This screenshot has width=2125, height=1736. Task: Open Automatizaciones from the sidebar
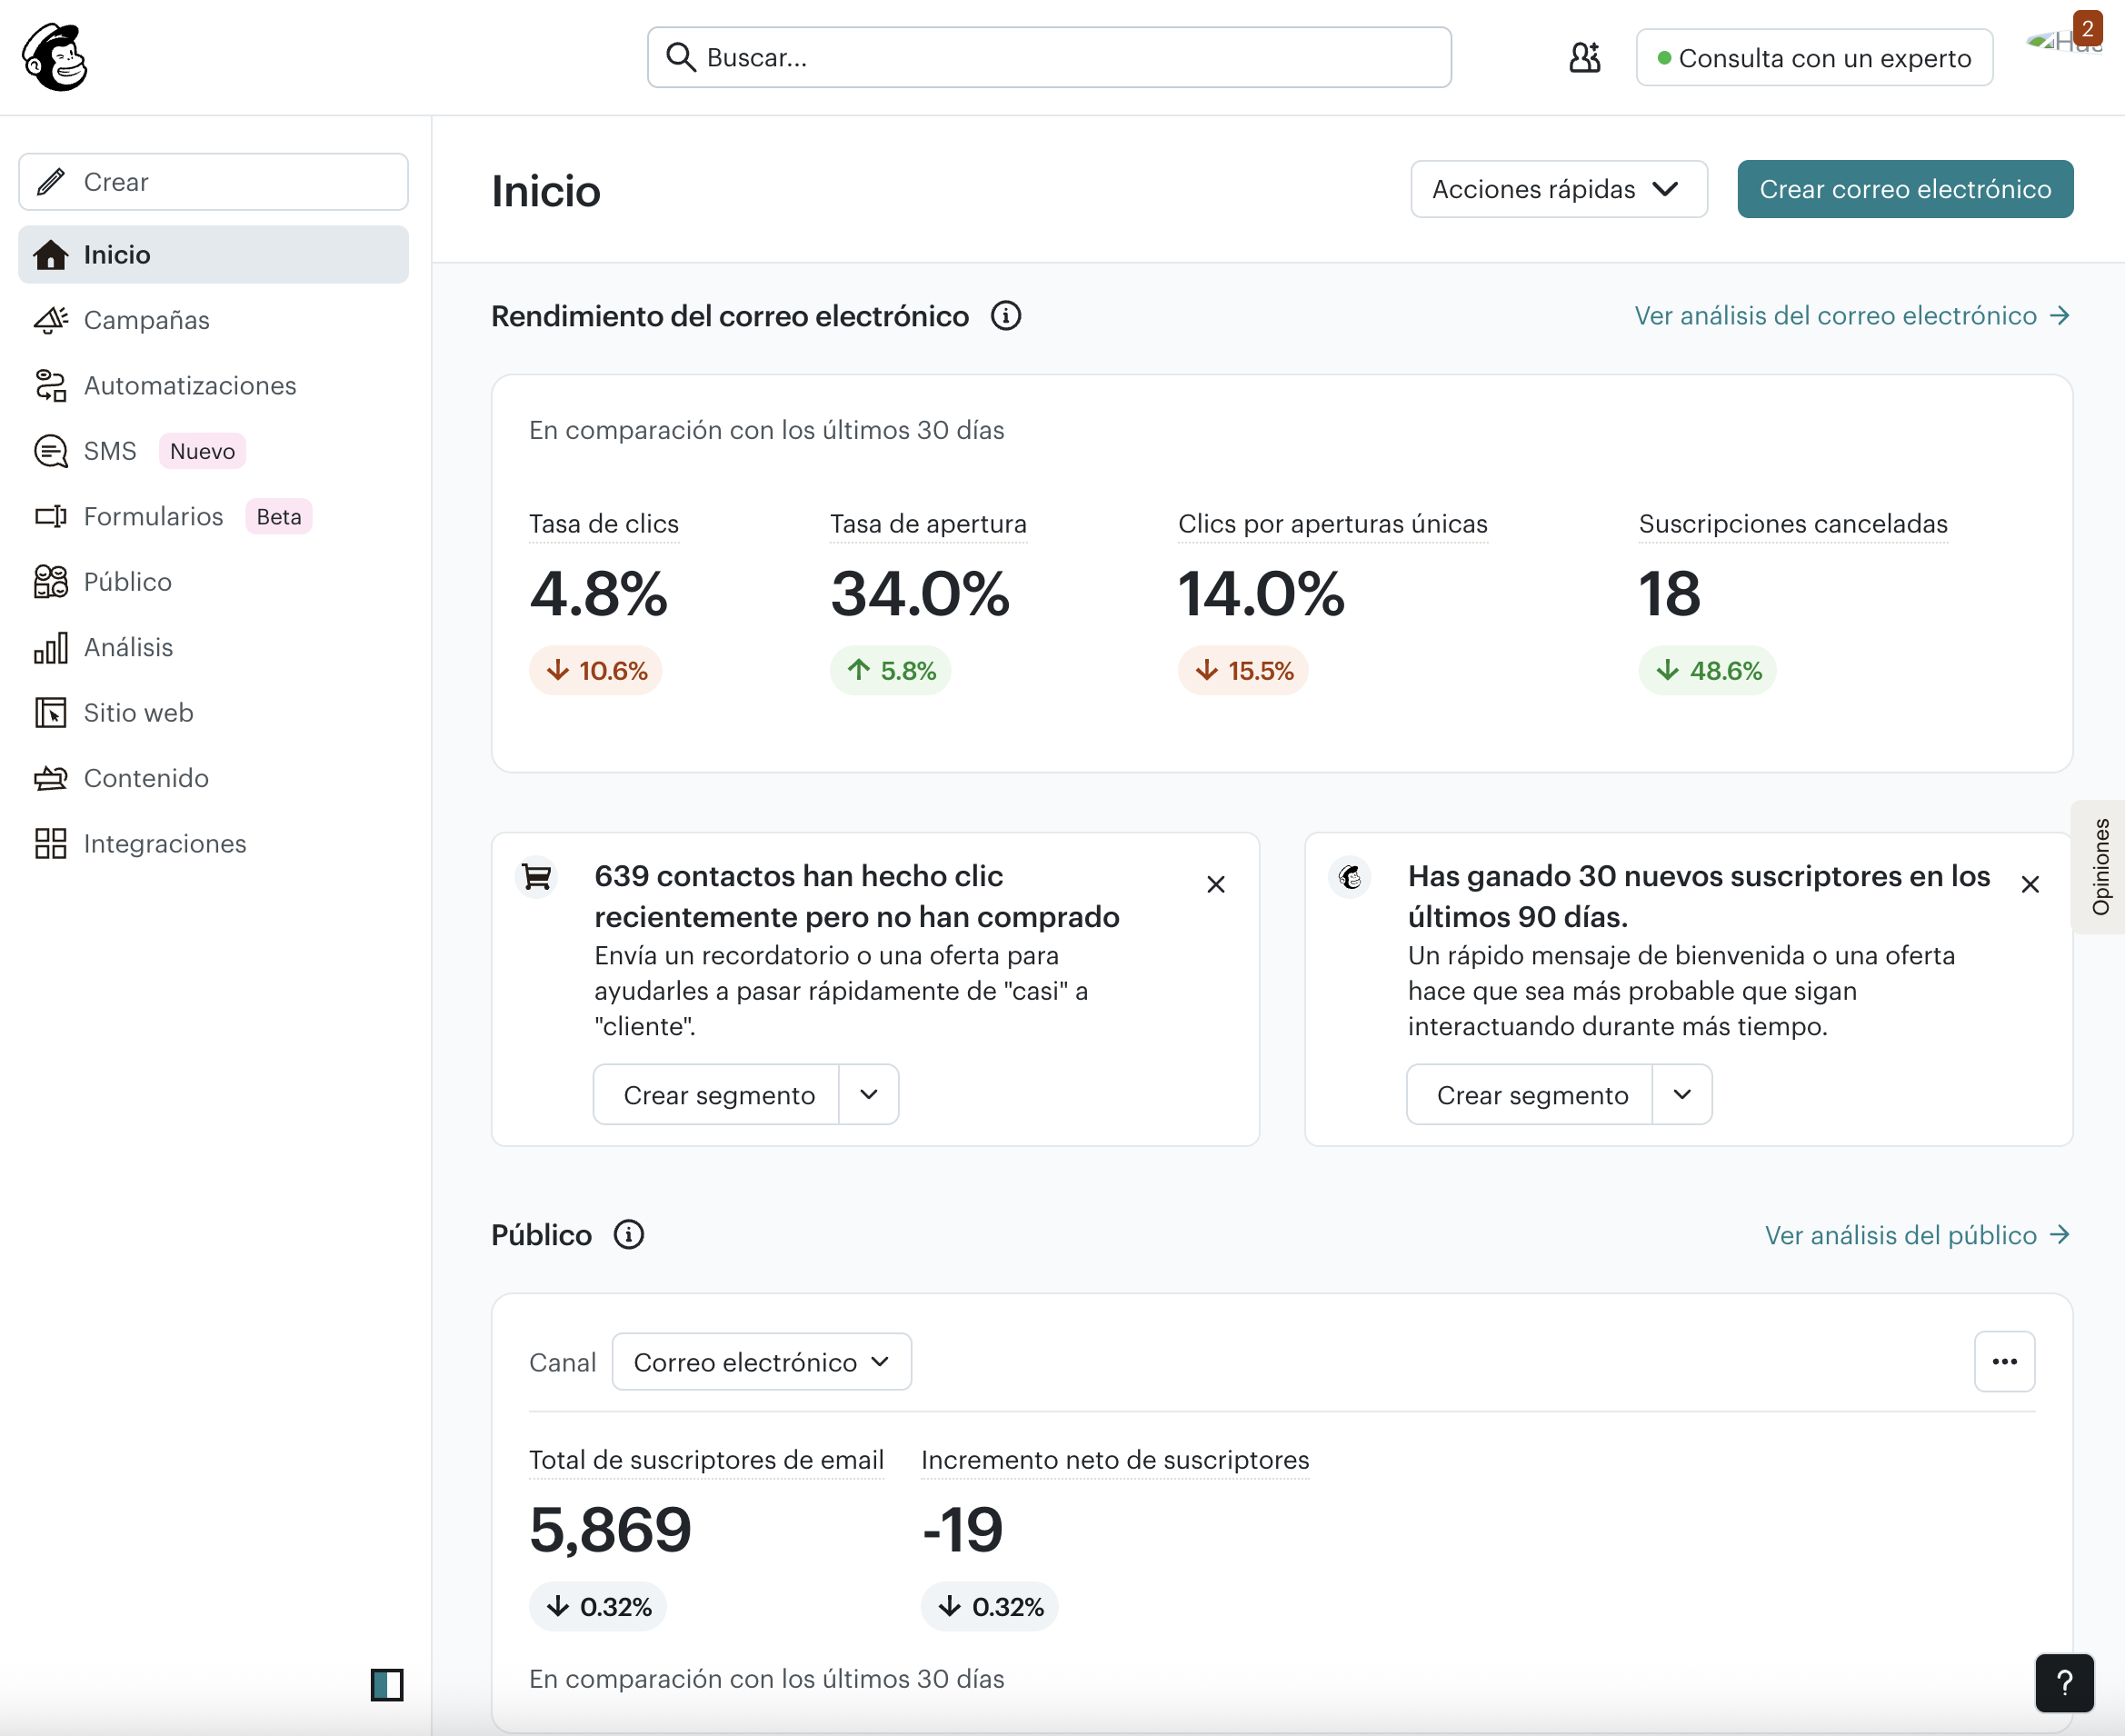[189, 386]
